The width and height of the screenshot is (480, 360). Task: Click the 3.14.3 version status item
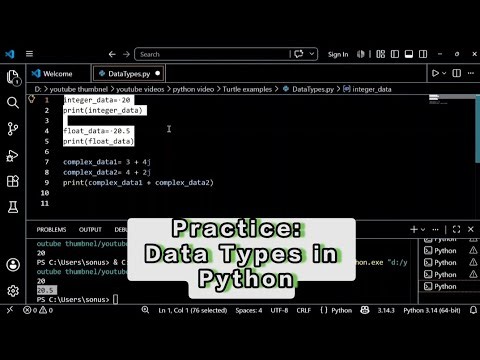point(386,310)
